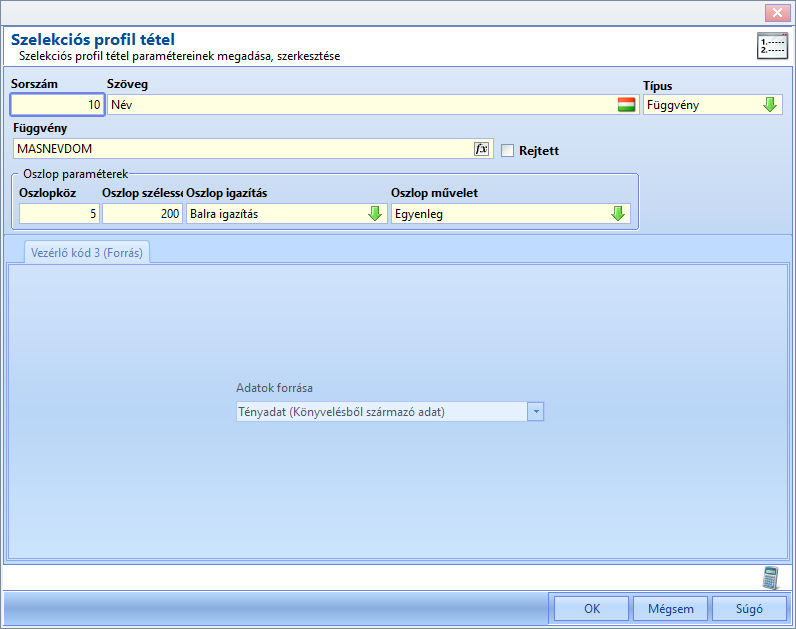Click the Oszlop paraméterek group label
Image resolution: width=796 pixels, height=629 pixels.
[x=76, y=174]
